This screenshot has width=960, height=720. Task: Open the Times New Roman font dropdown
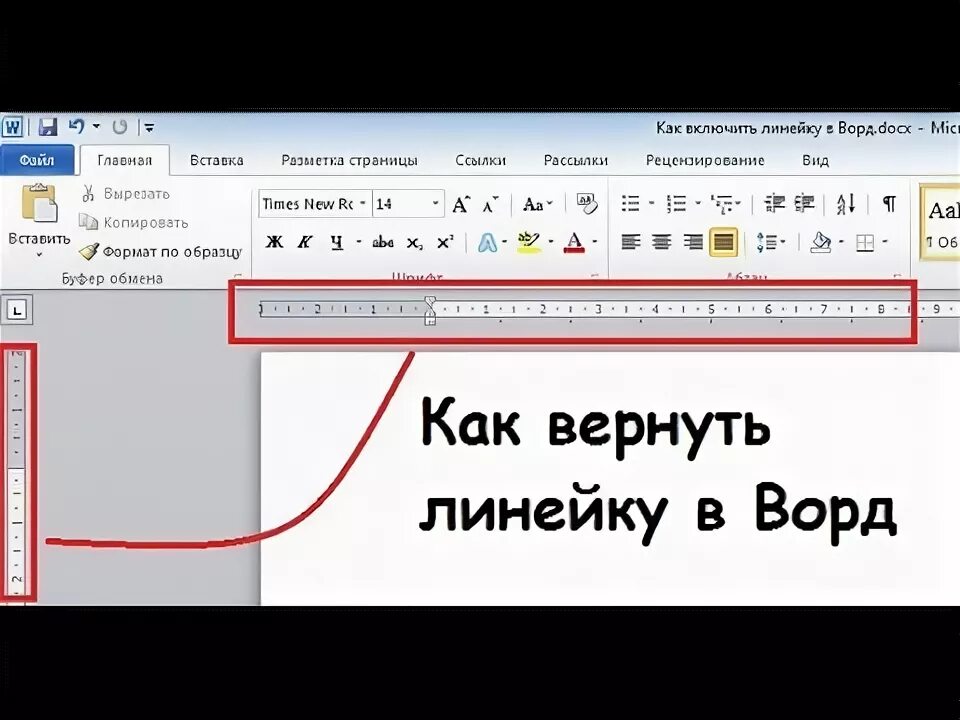coord(362,204)
